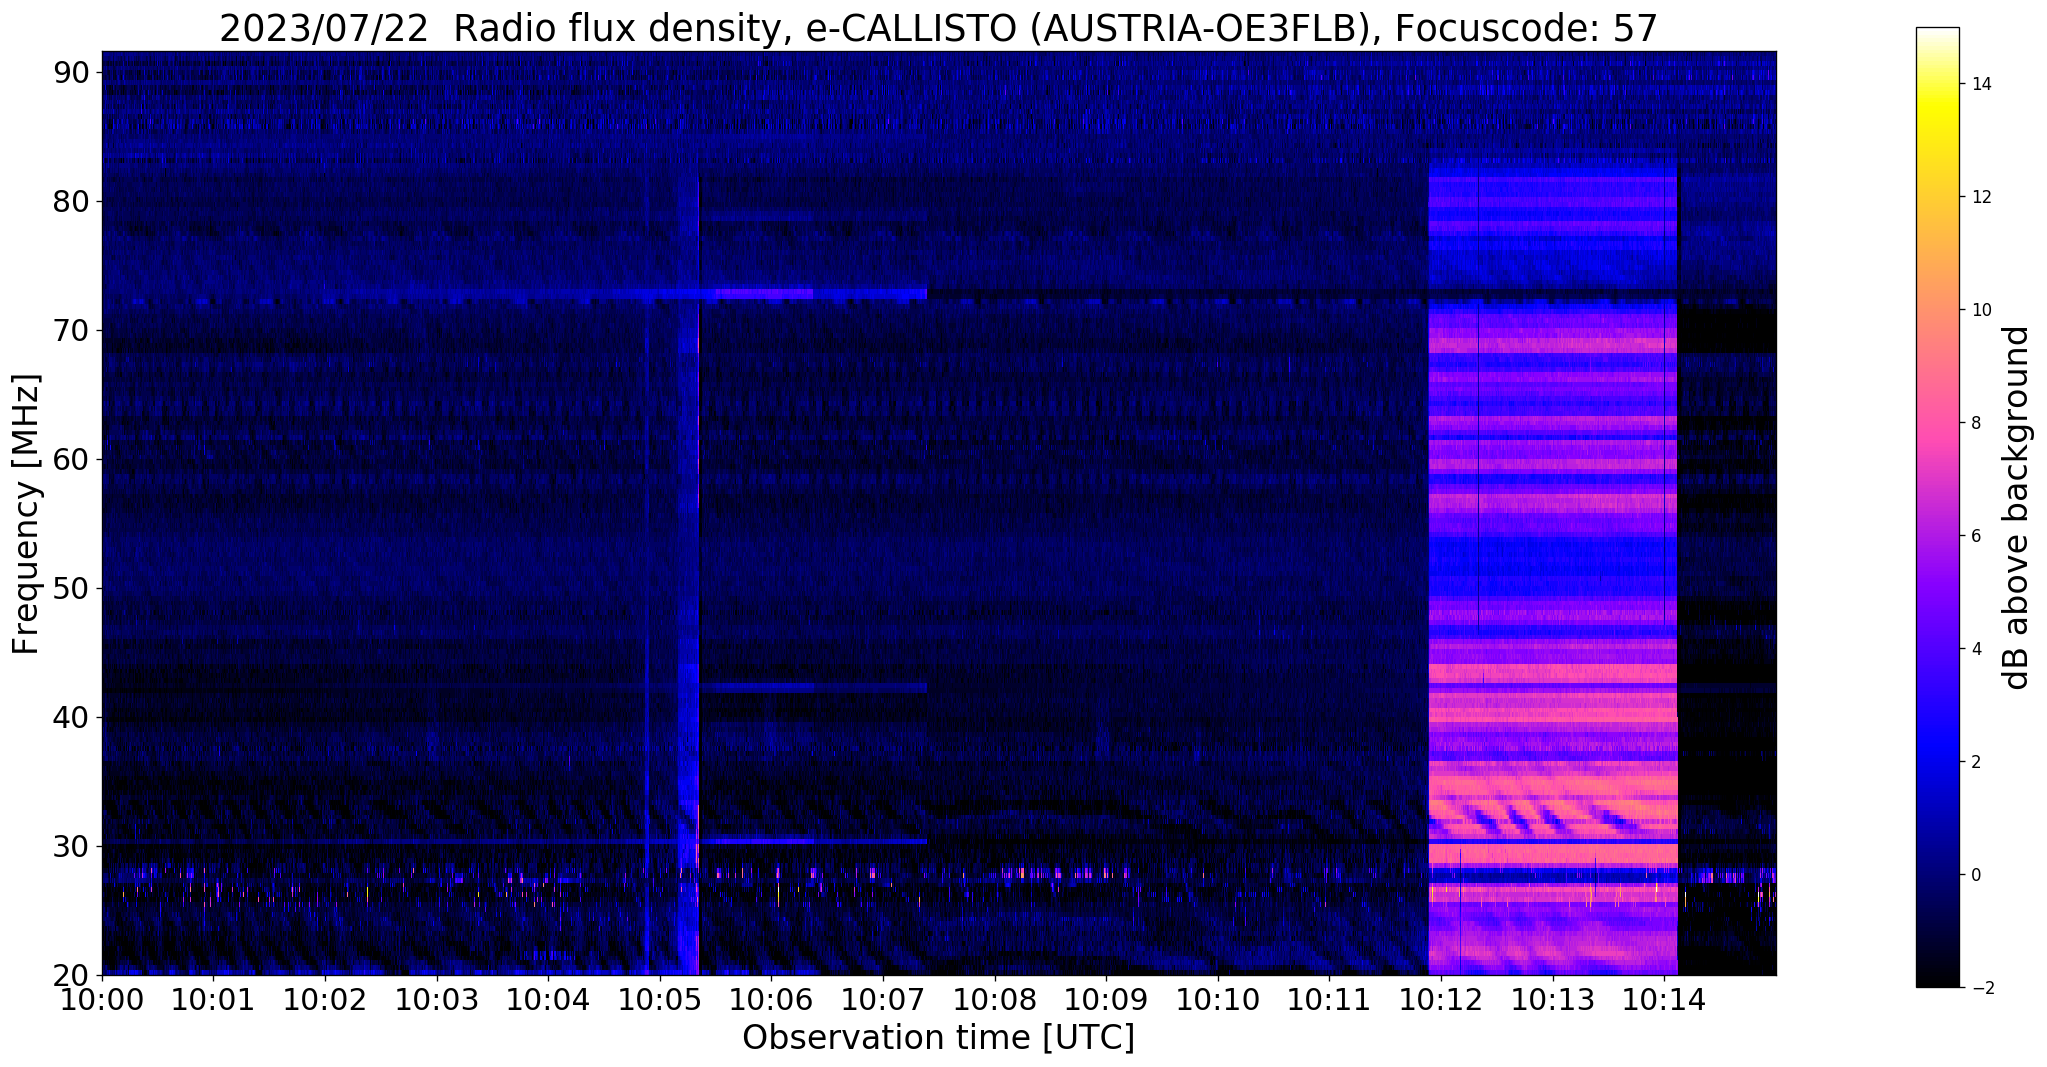Click the 90 MHz frequency tick label
Screen dimensions: 2047x1067
pyautogui.click(x=73, y=72)
